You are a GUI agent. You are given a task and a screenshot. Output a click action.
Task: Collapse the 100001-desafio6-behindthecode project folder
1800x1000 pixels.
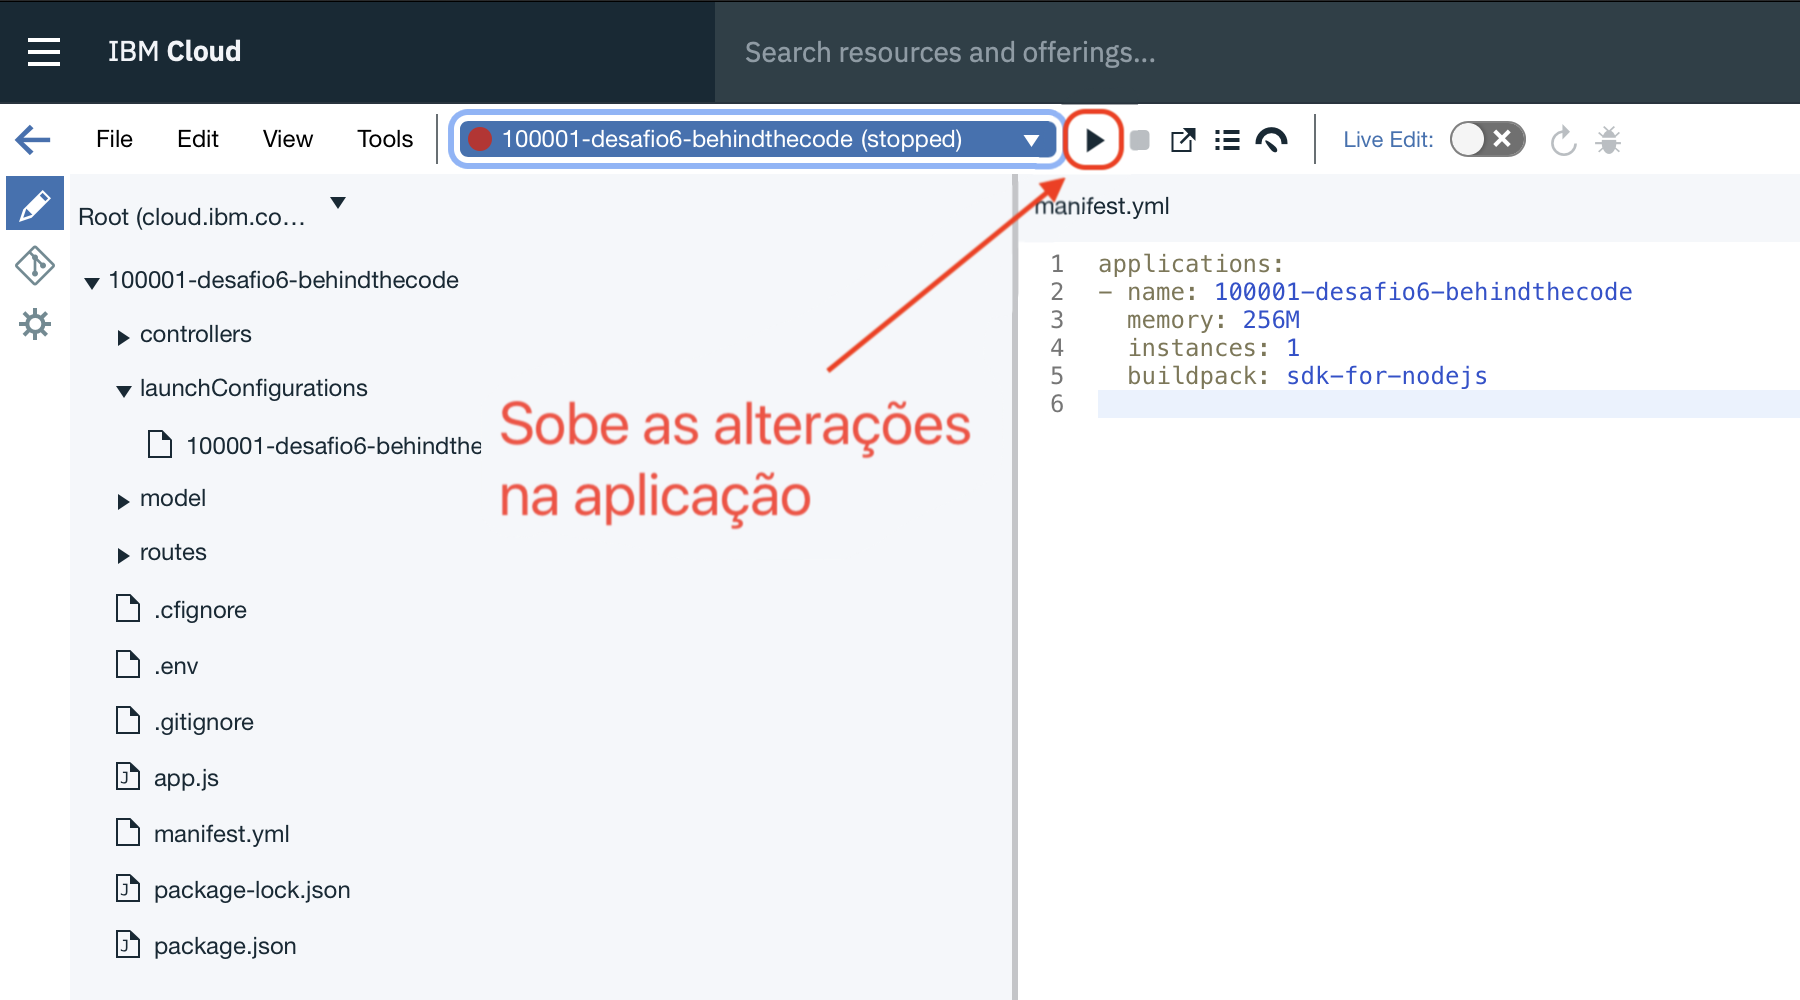click(92, 283)
